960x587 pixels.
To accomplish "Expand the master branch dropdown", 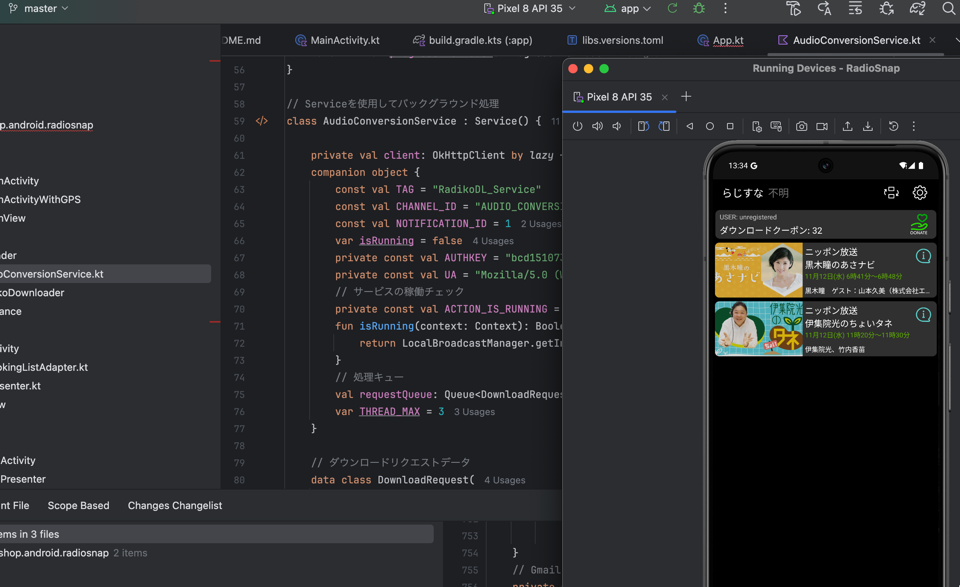I will [40, 9].
